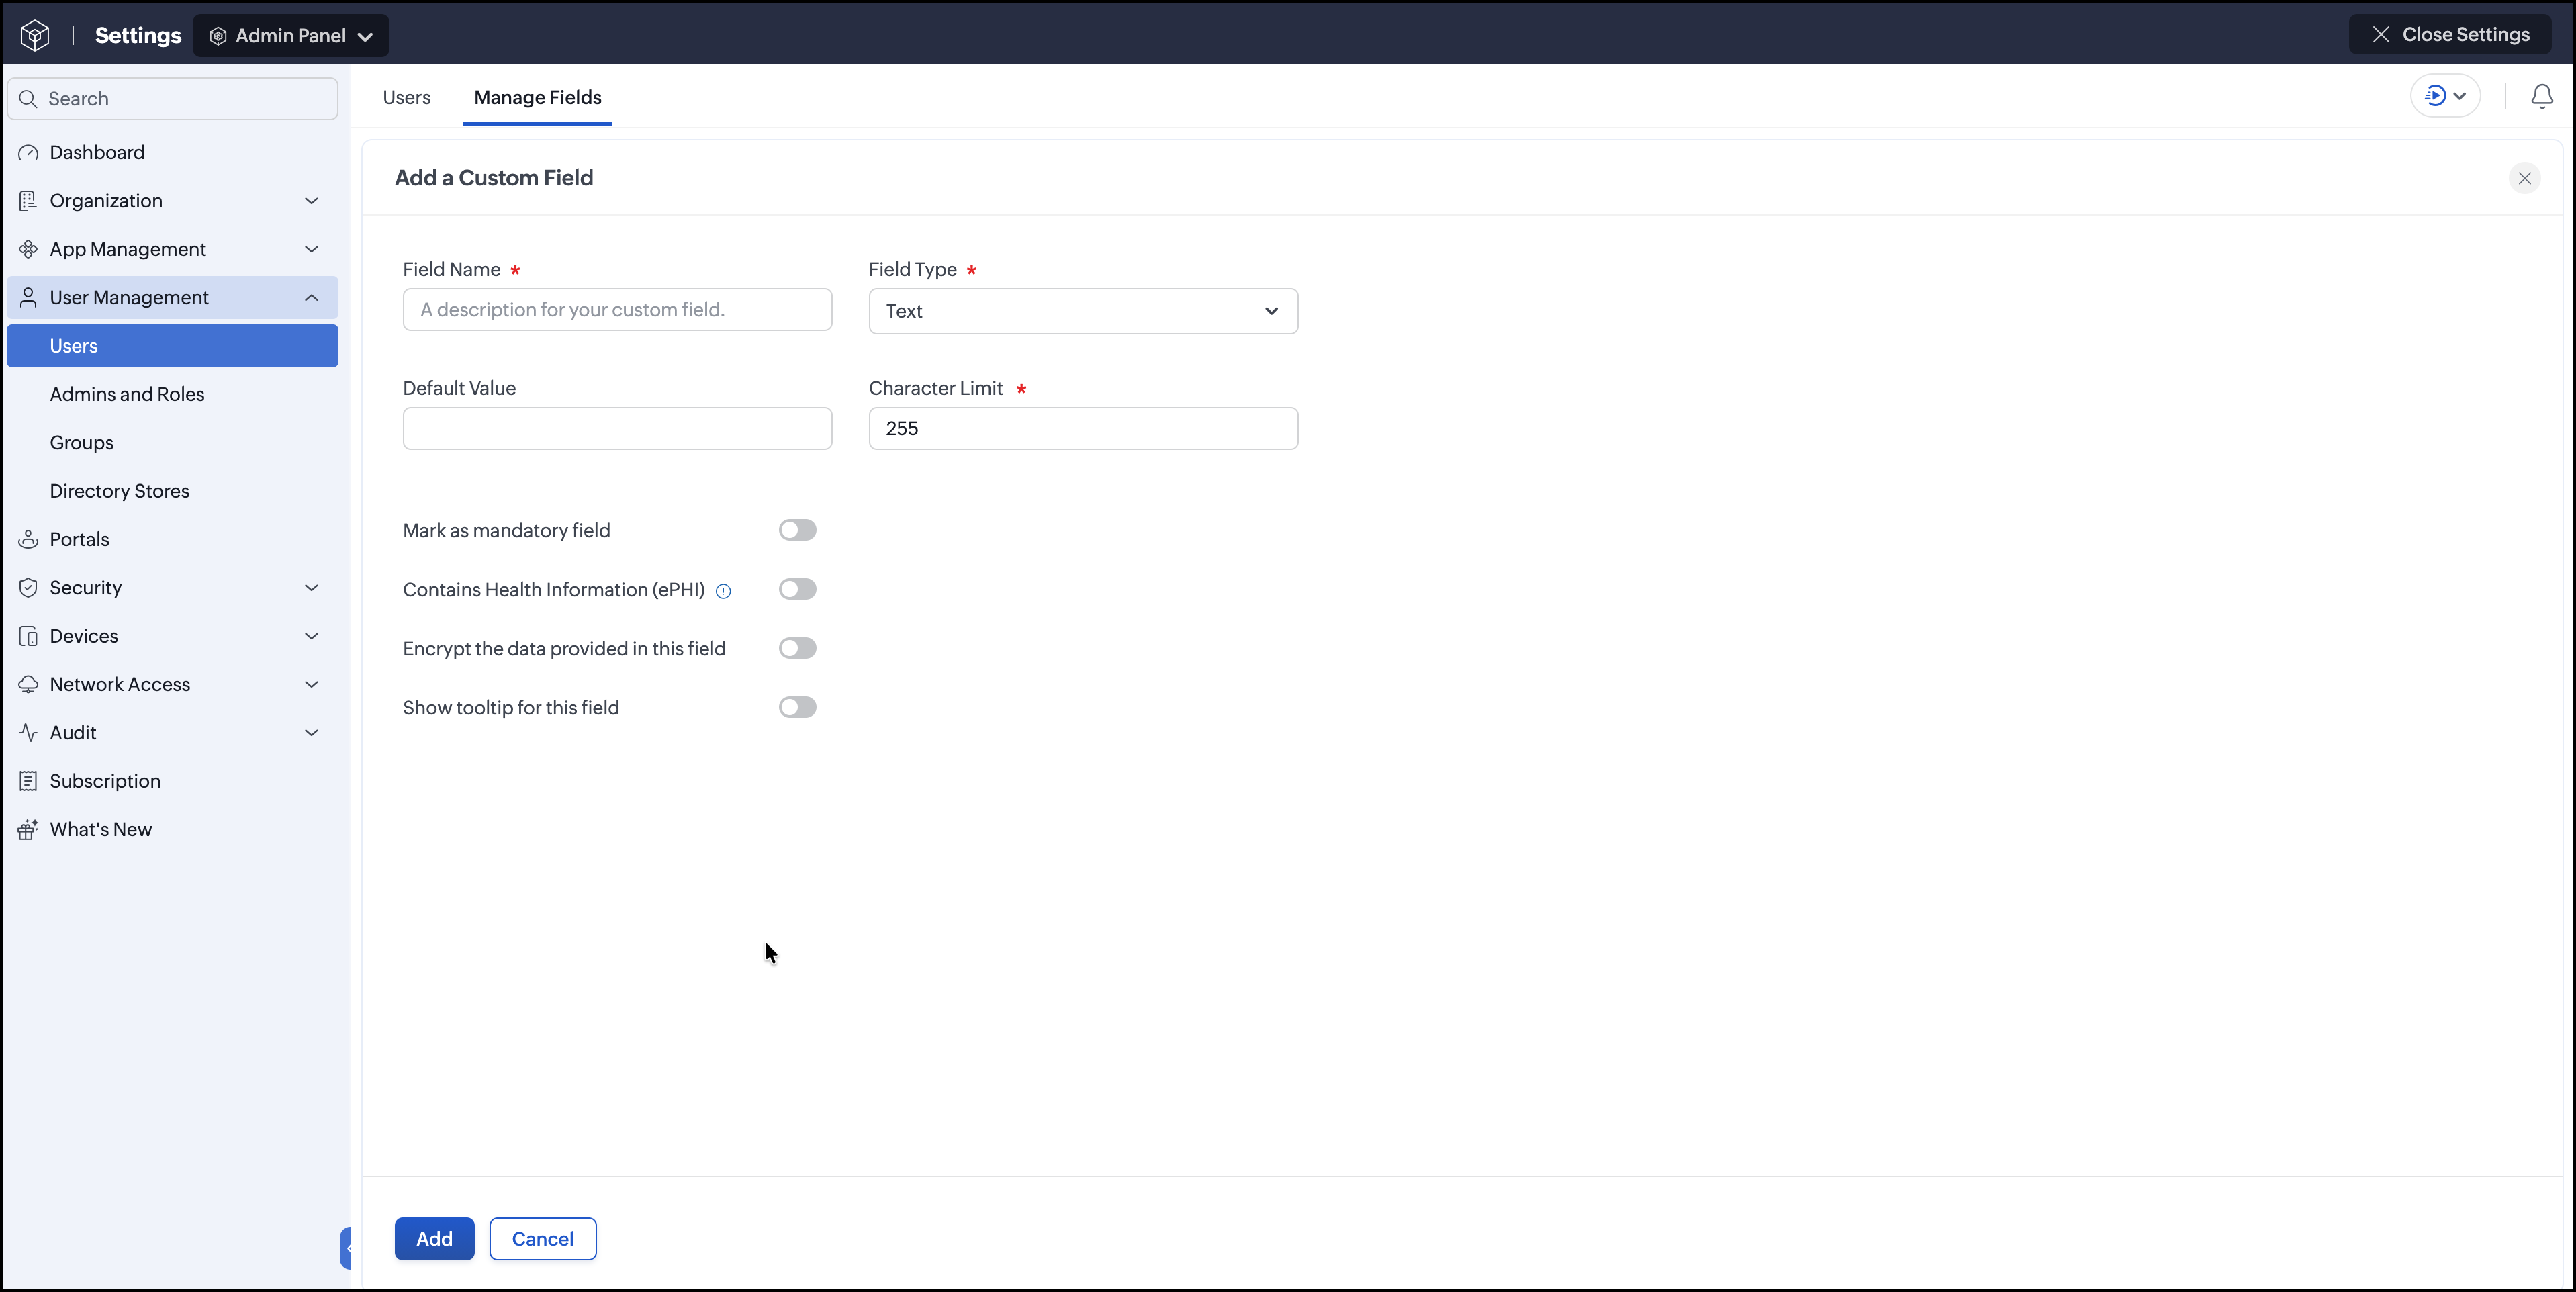
Task: Toggle Show tooltip for this field
Action: click(x=798, y=708)
